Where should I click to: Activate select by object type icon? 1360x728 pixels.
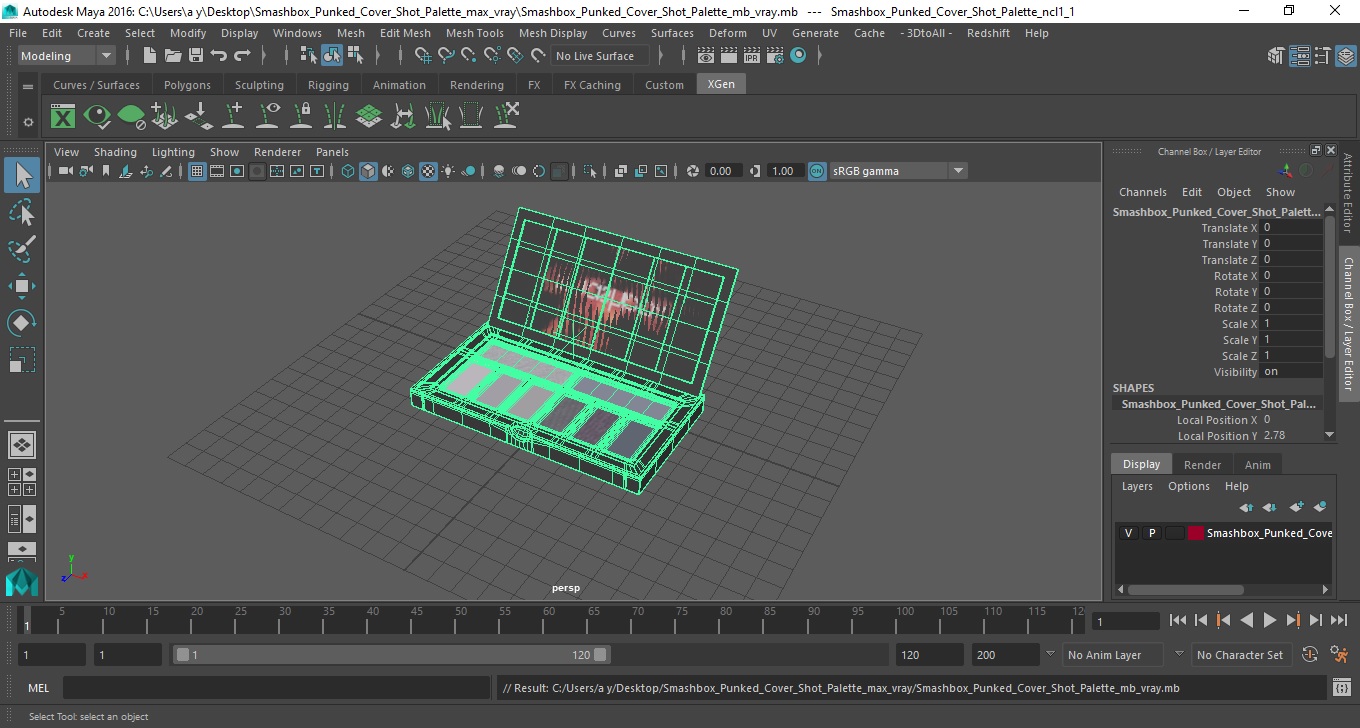tap(332, 56)
